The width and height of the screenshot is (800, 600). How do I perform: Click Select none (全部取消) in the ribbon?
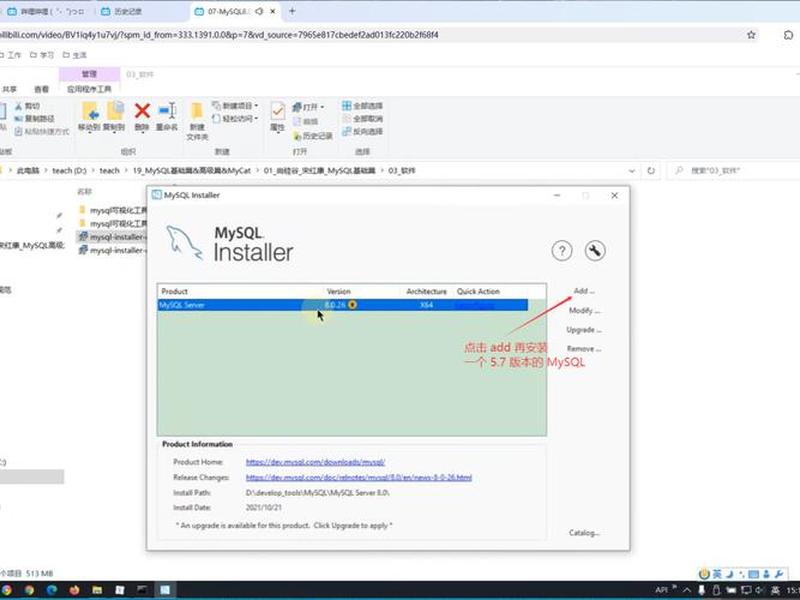(362, 118)
